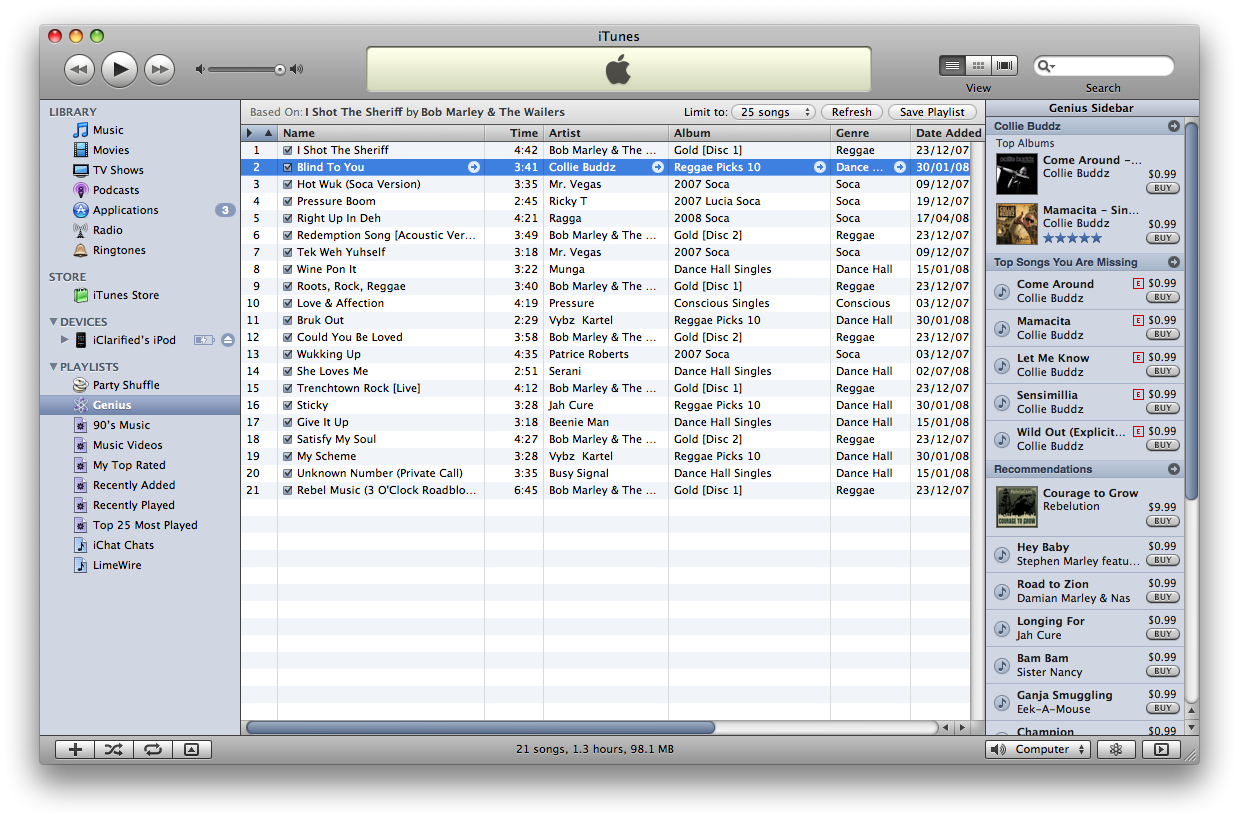Open the Limit to 25 songs dropdown

(x=773, y=113)
